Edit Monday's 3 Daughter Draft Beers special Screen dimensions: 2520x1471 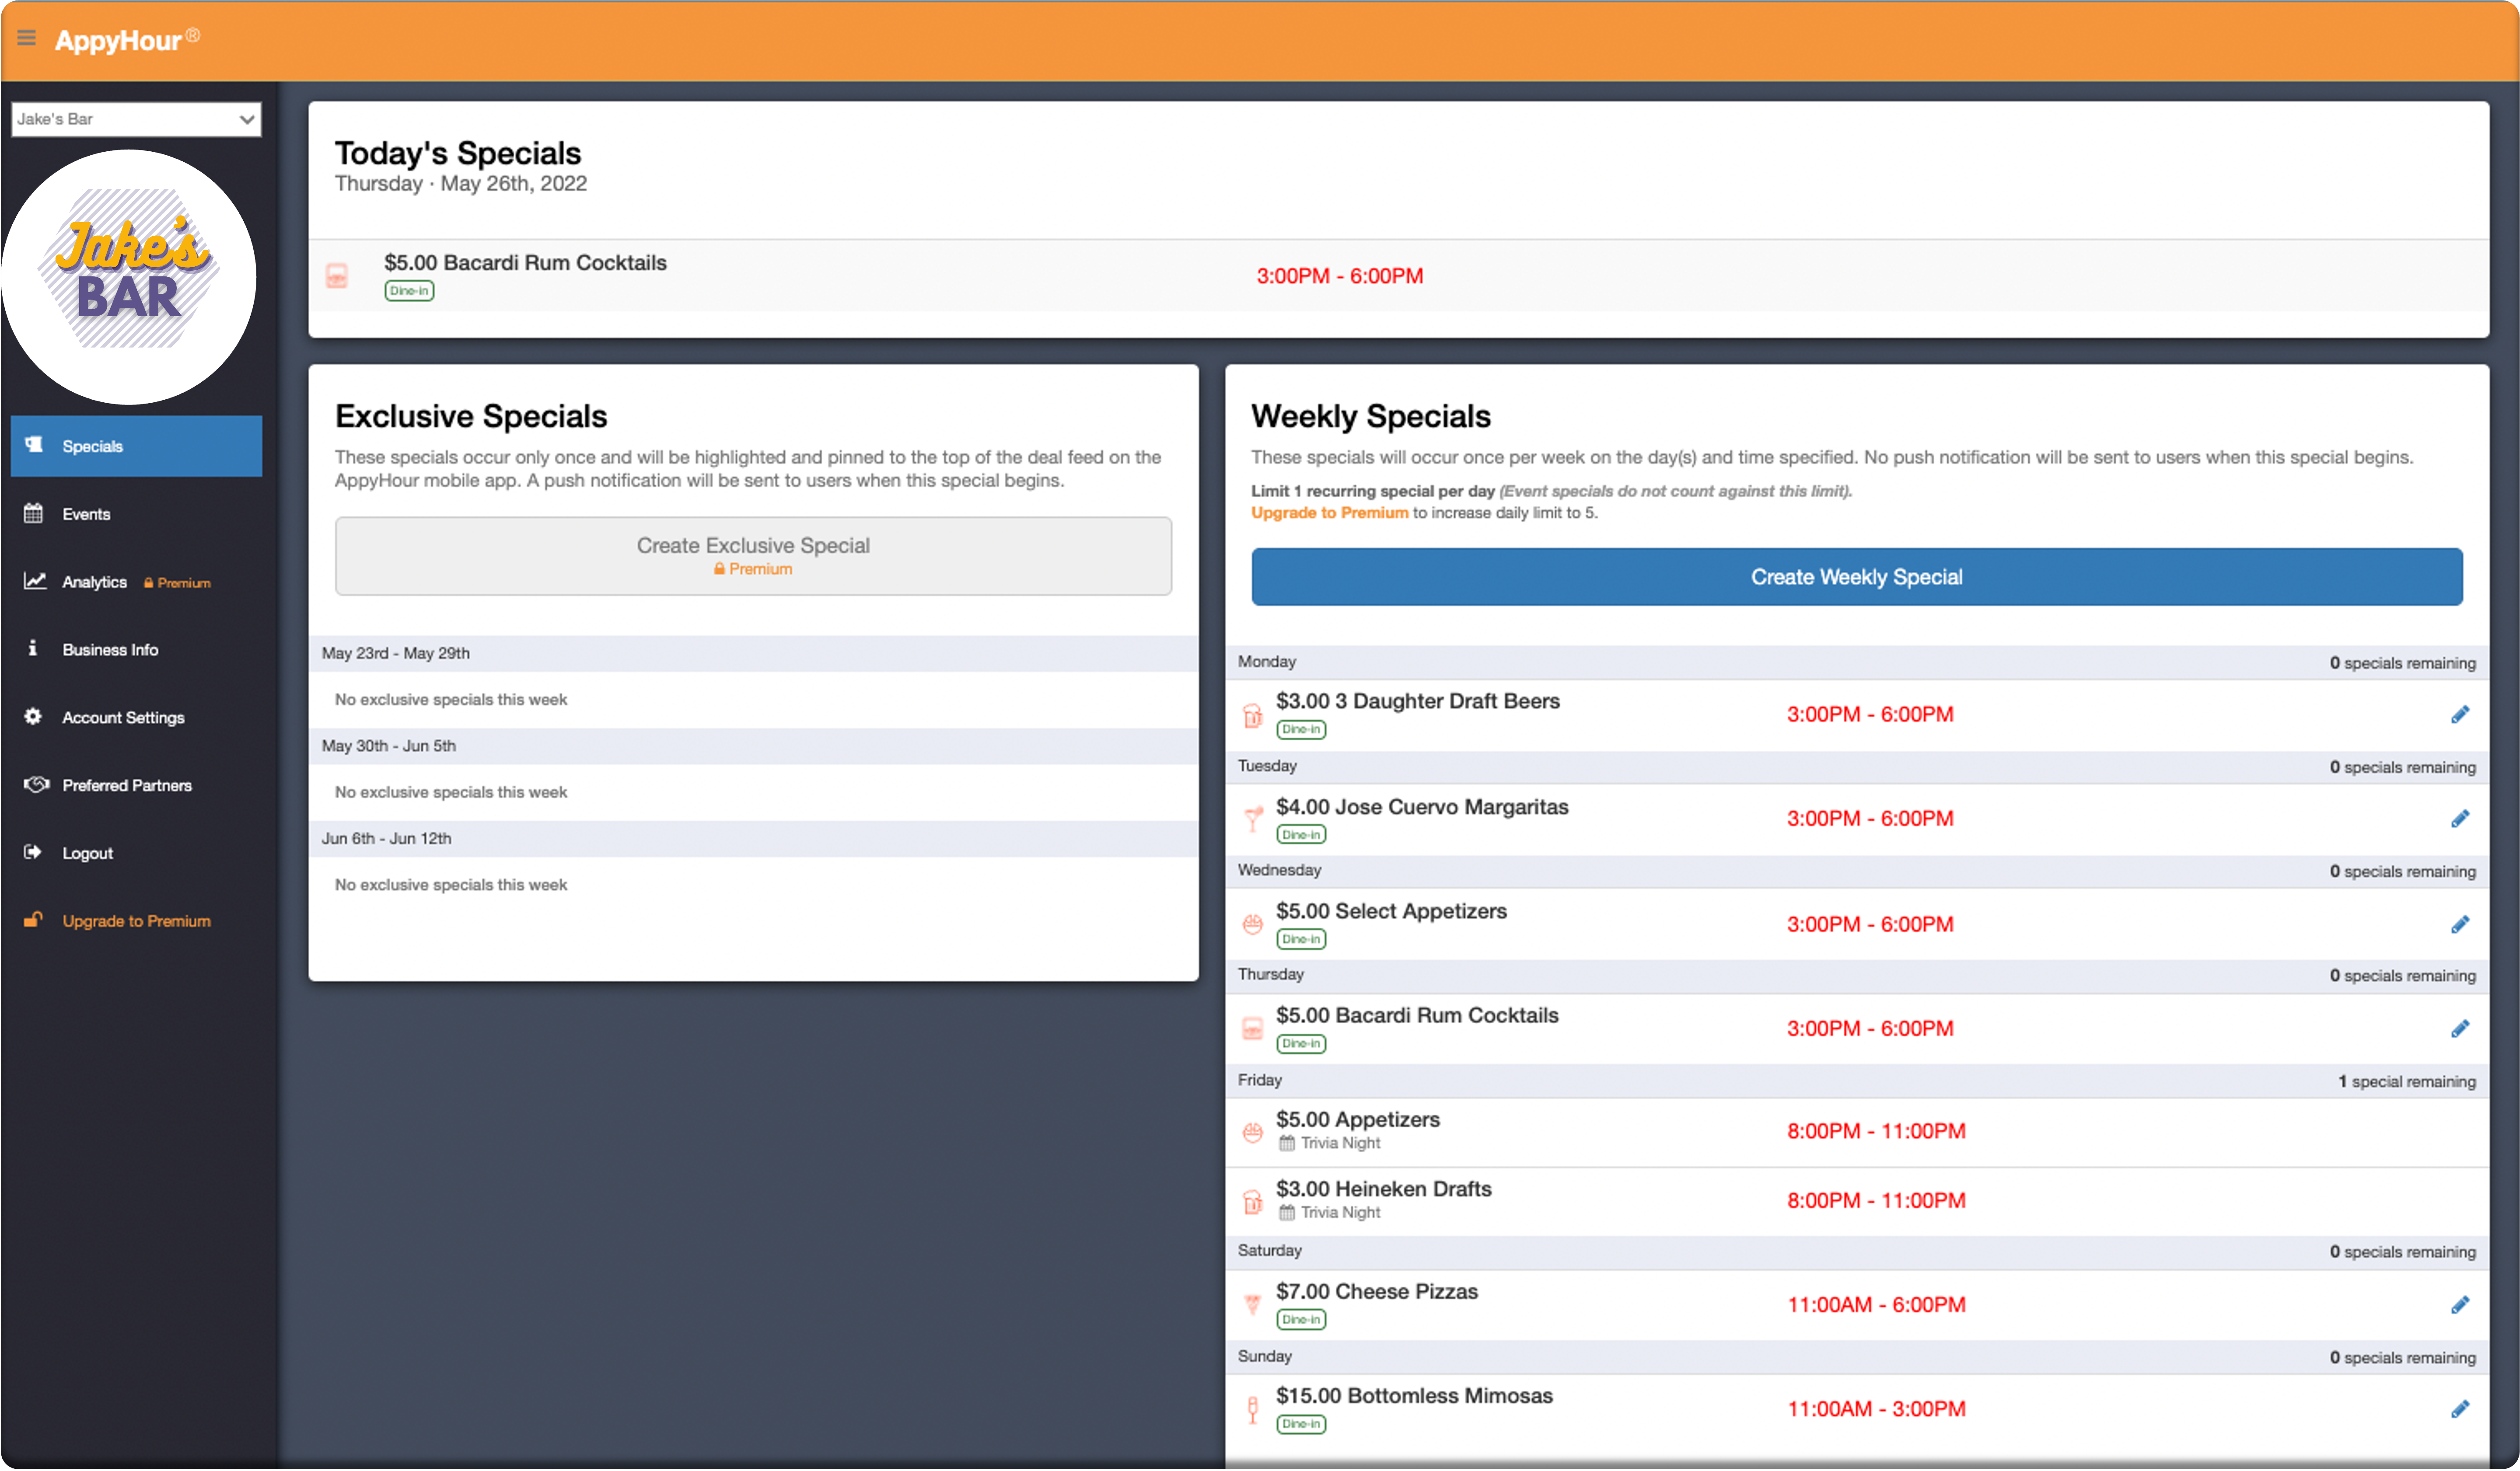click(x=2460, y=714)
